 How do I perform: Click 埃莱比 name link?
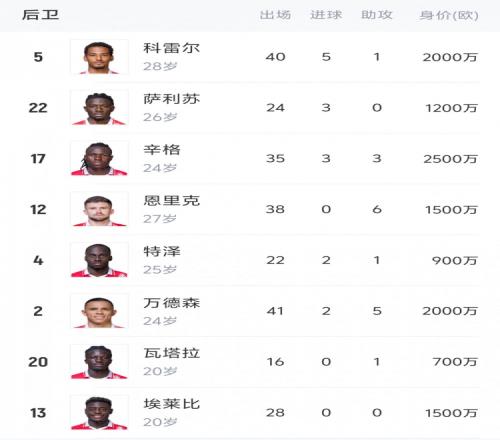[x=172, y=404]
